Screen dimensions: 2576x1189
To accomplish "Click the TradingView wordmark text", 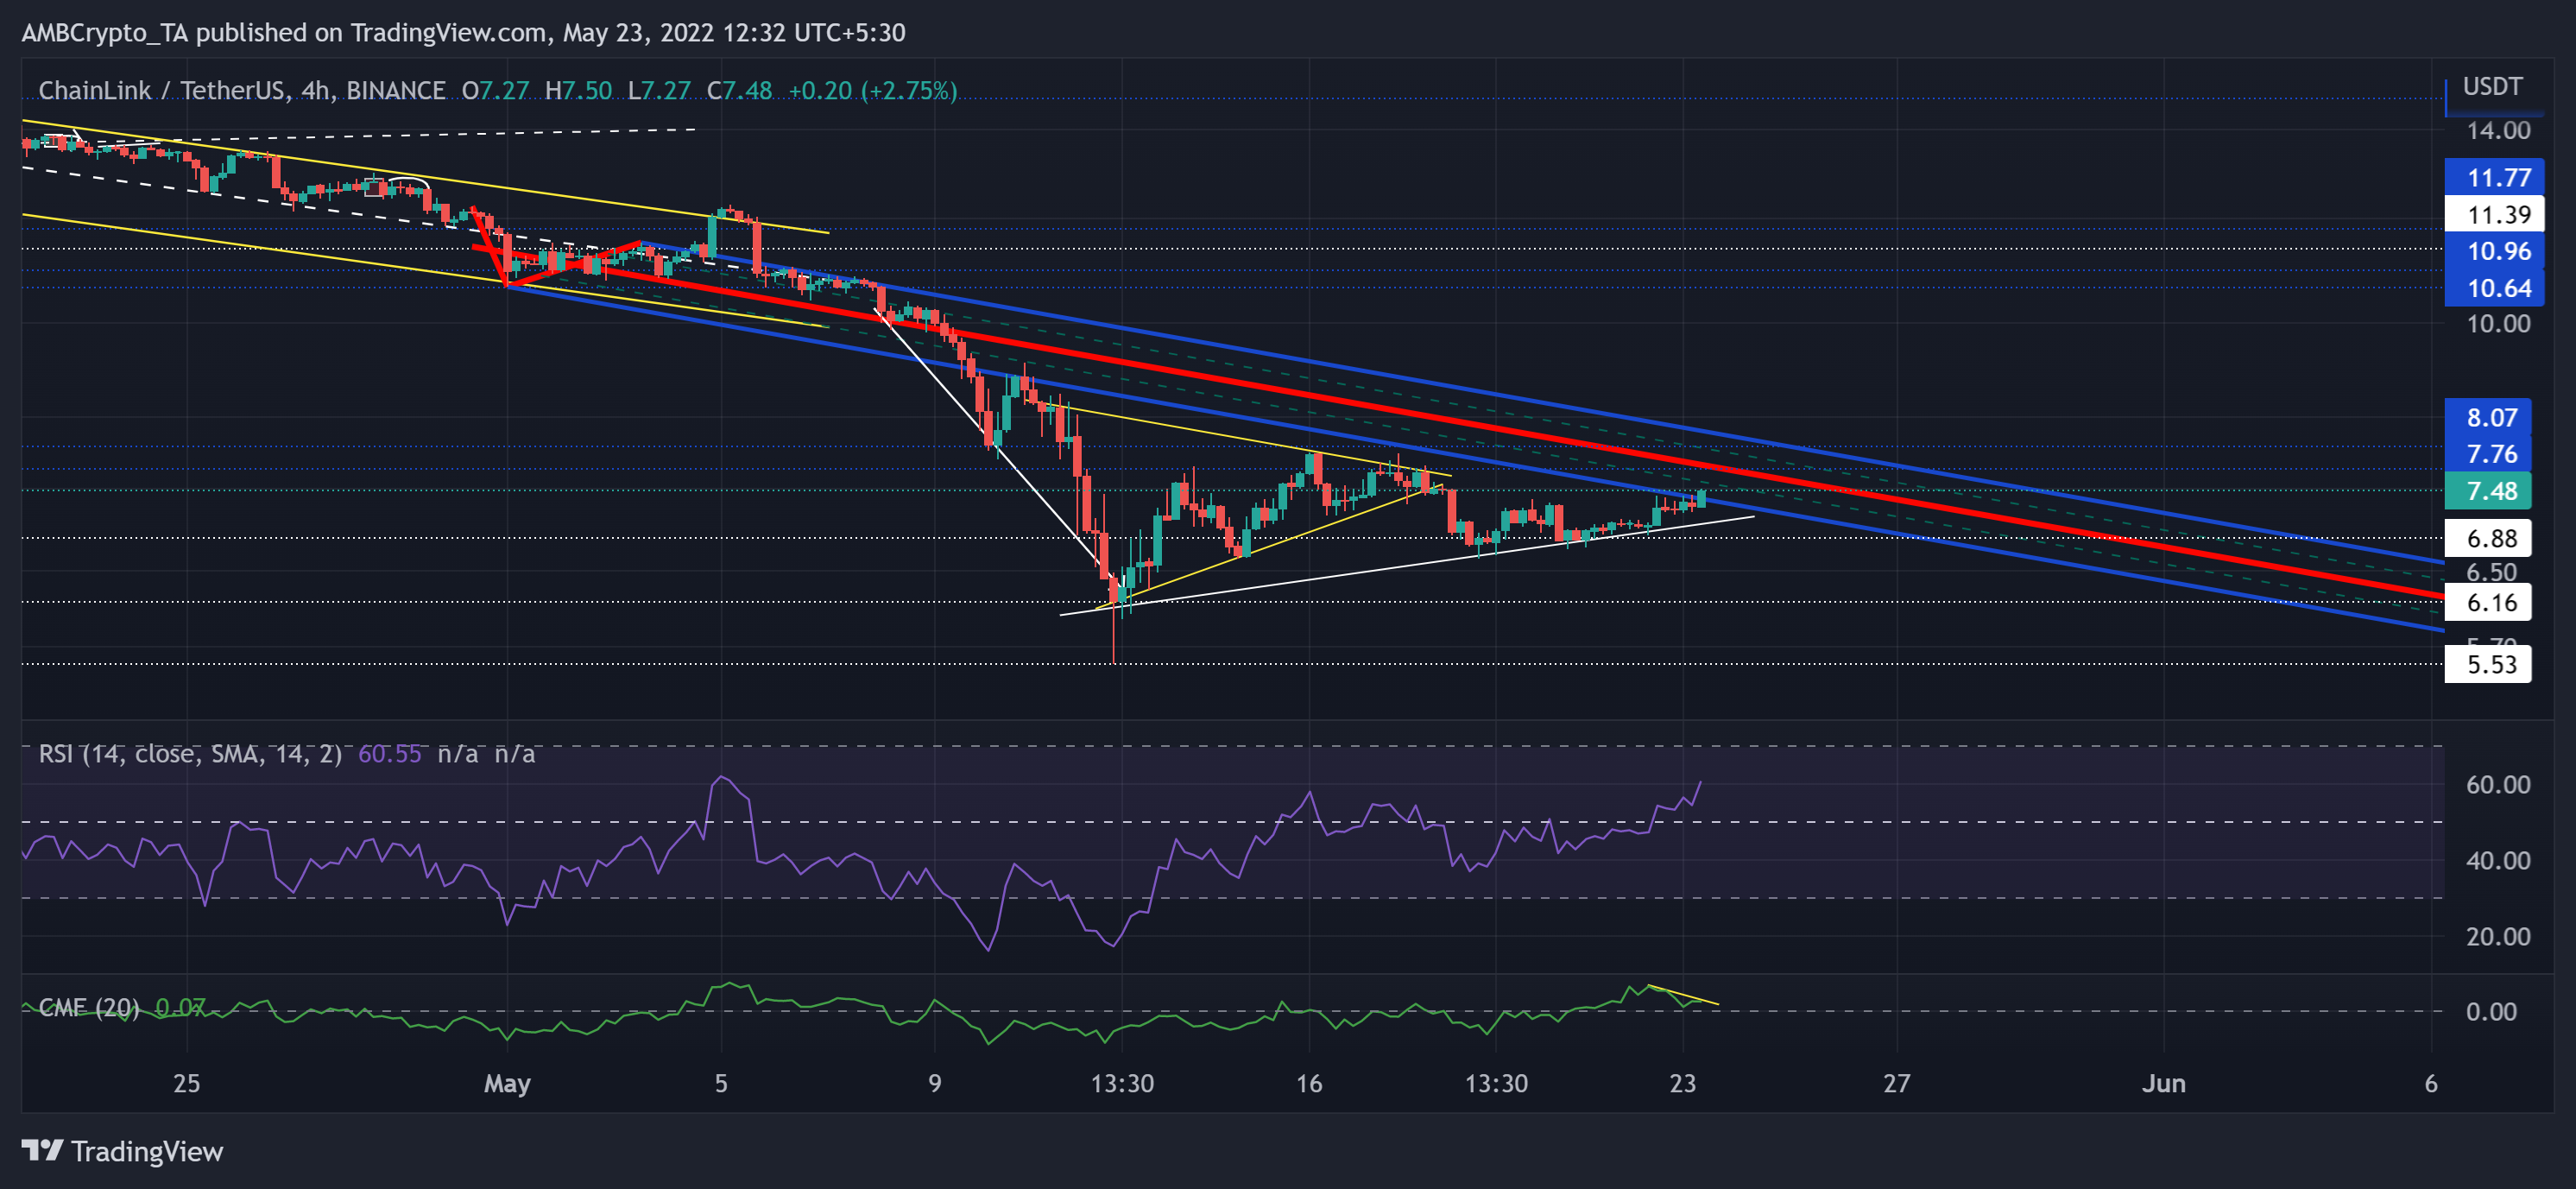I will (x=147, y=1152).
